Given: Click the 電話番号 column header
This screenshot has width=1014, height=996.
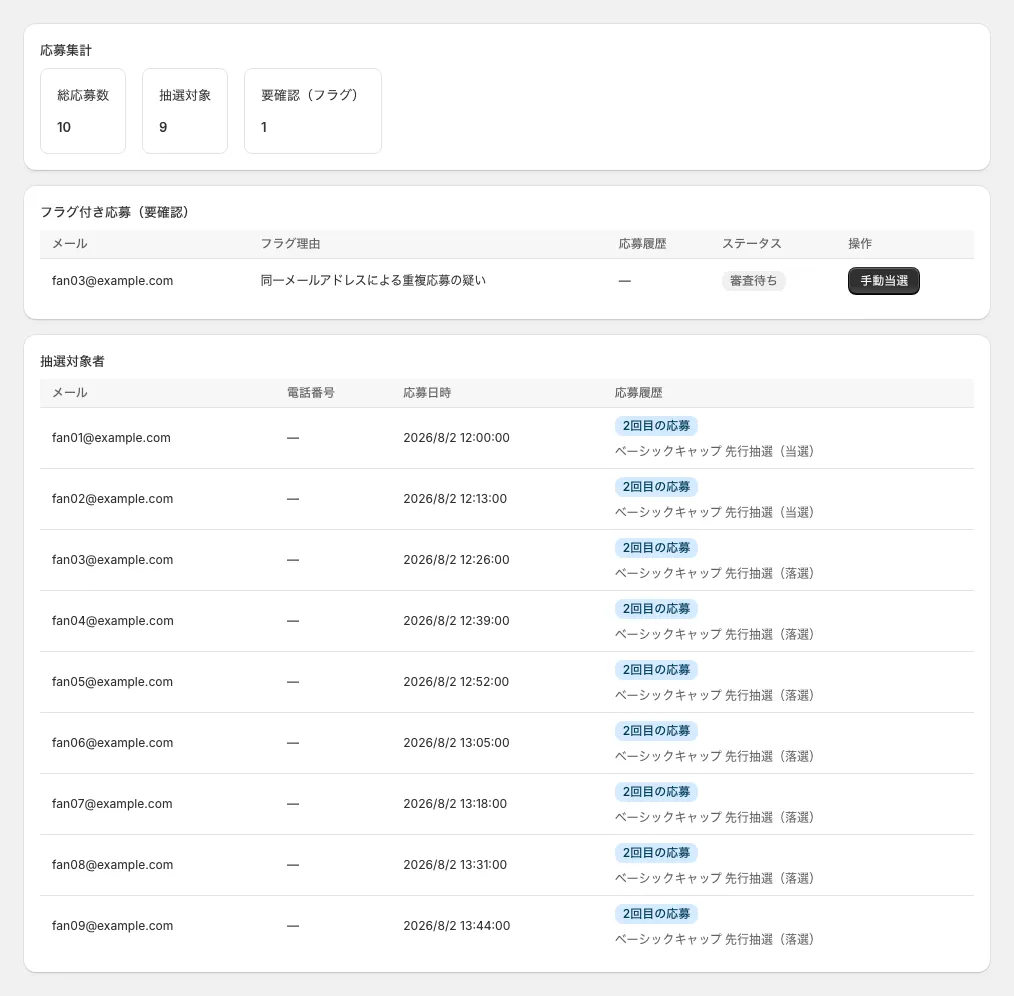Looking at the screenshot, I should point(310,393).
